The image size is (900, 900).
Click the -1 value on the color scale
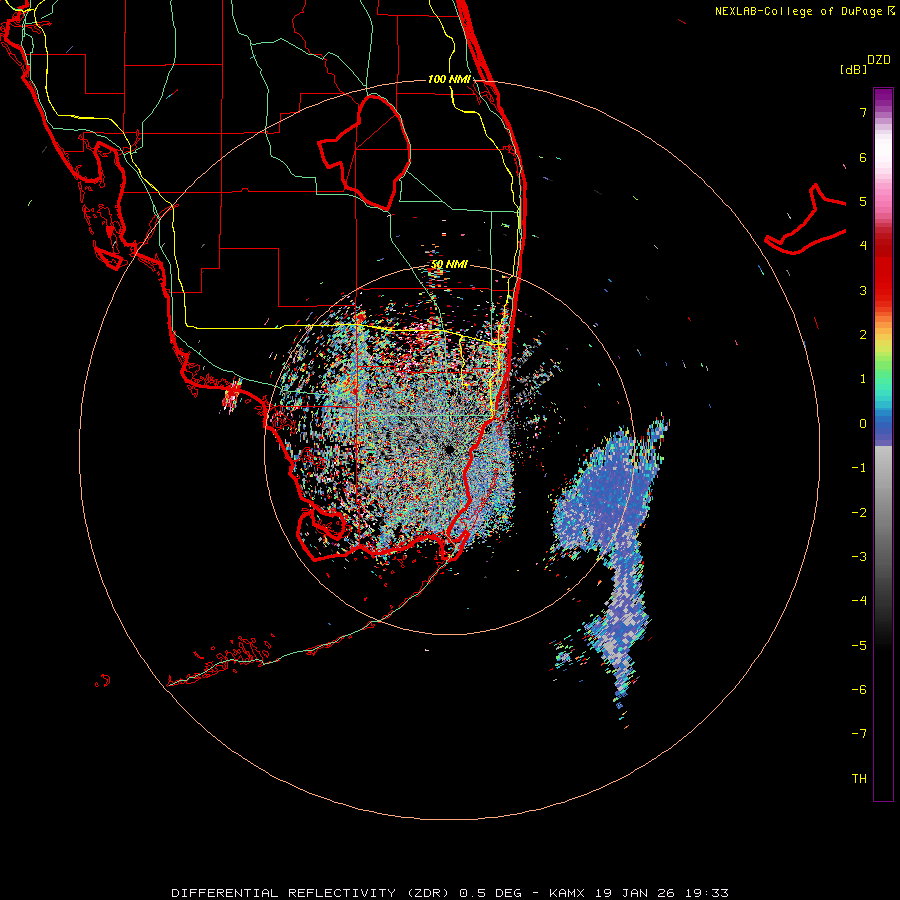(859, 468)
